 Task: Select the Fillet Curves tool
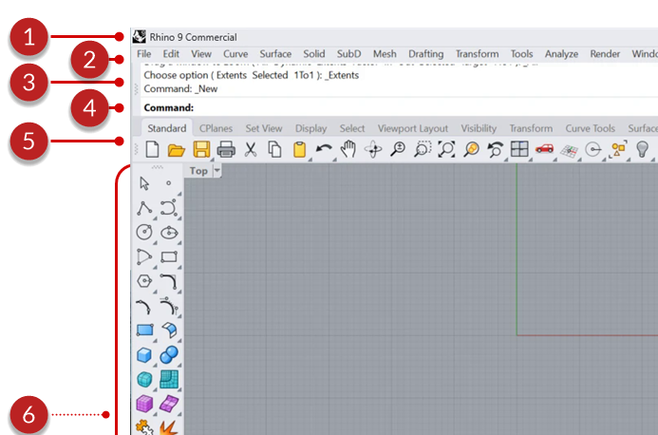169,281
